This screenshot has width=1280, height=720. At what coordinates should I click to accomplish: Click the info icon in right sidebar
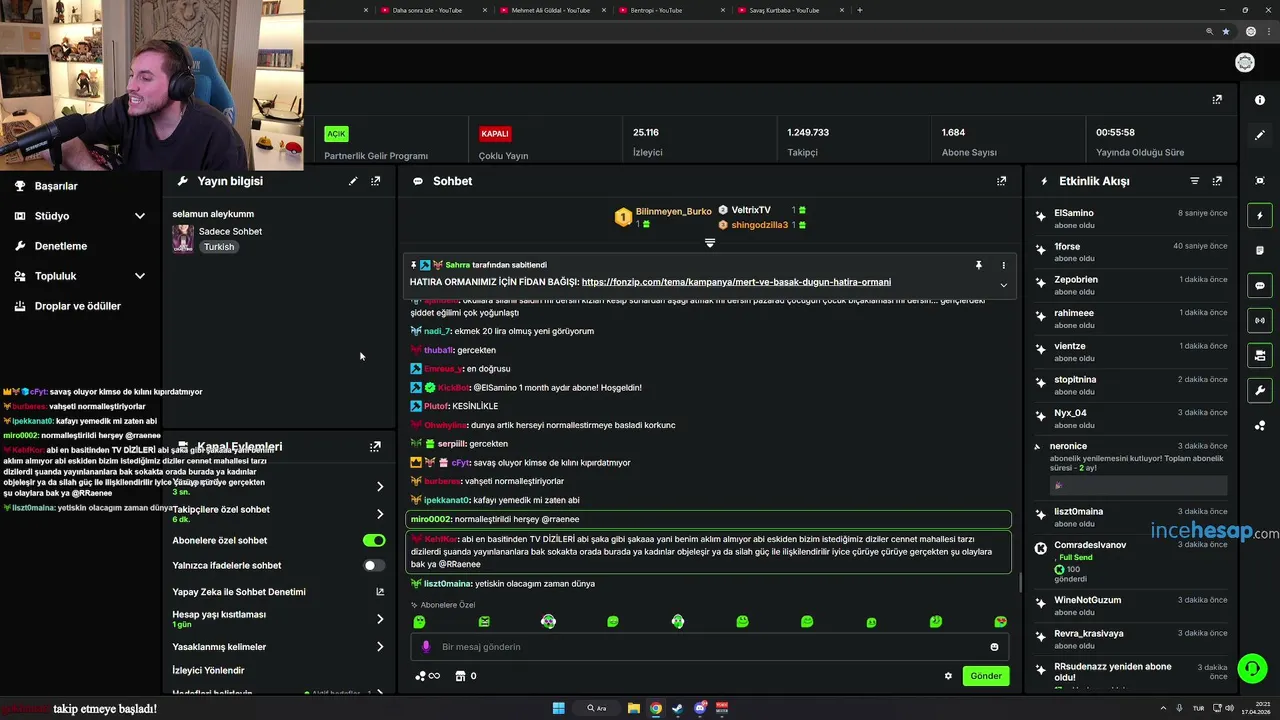point(1260,100)
